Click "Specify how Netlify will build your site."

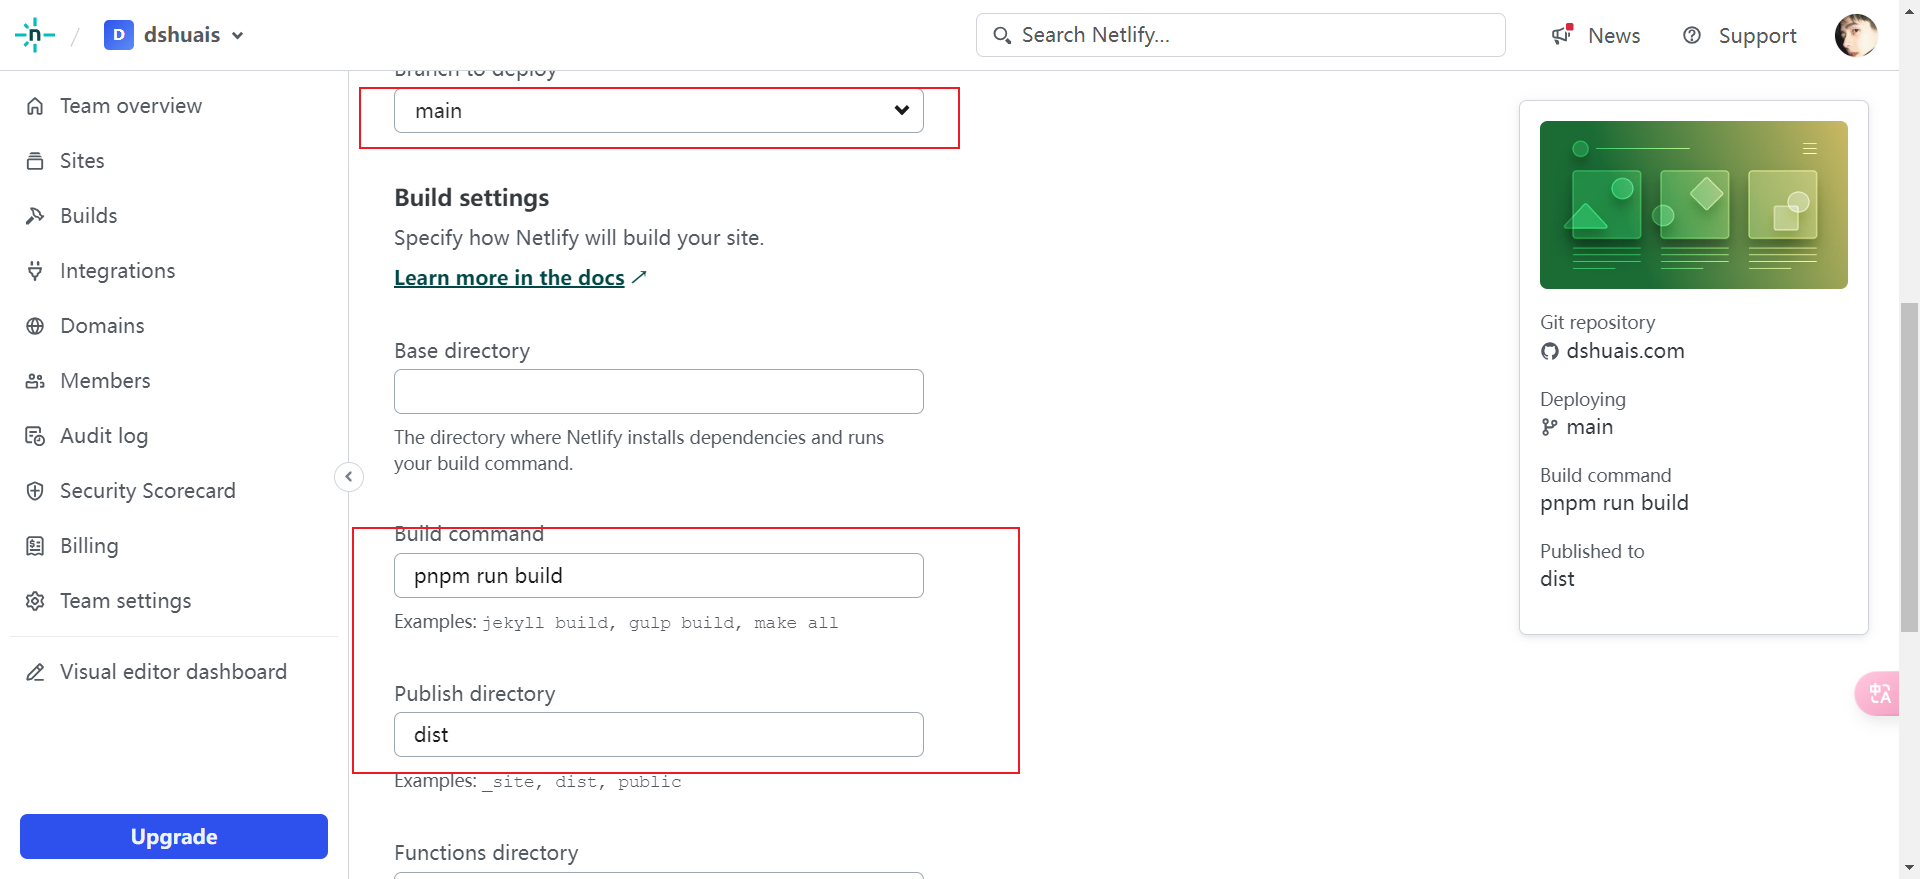pos(579,238)
